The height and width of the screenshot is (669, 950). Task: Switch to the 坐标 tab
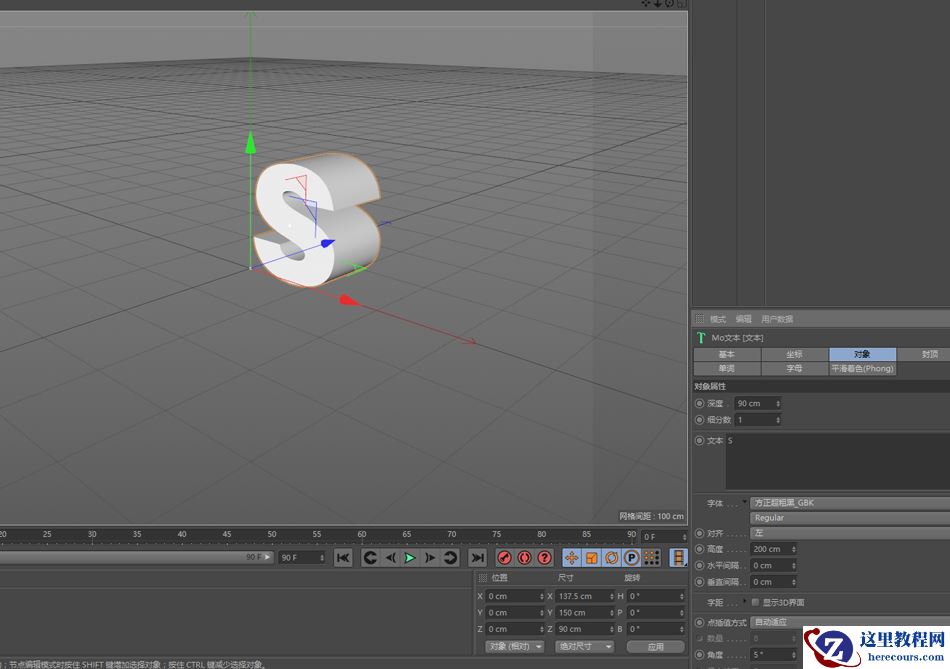tap(794, 353)
